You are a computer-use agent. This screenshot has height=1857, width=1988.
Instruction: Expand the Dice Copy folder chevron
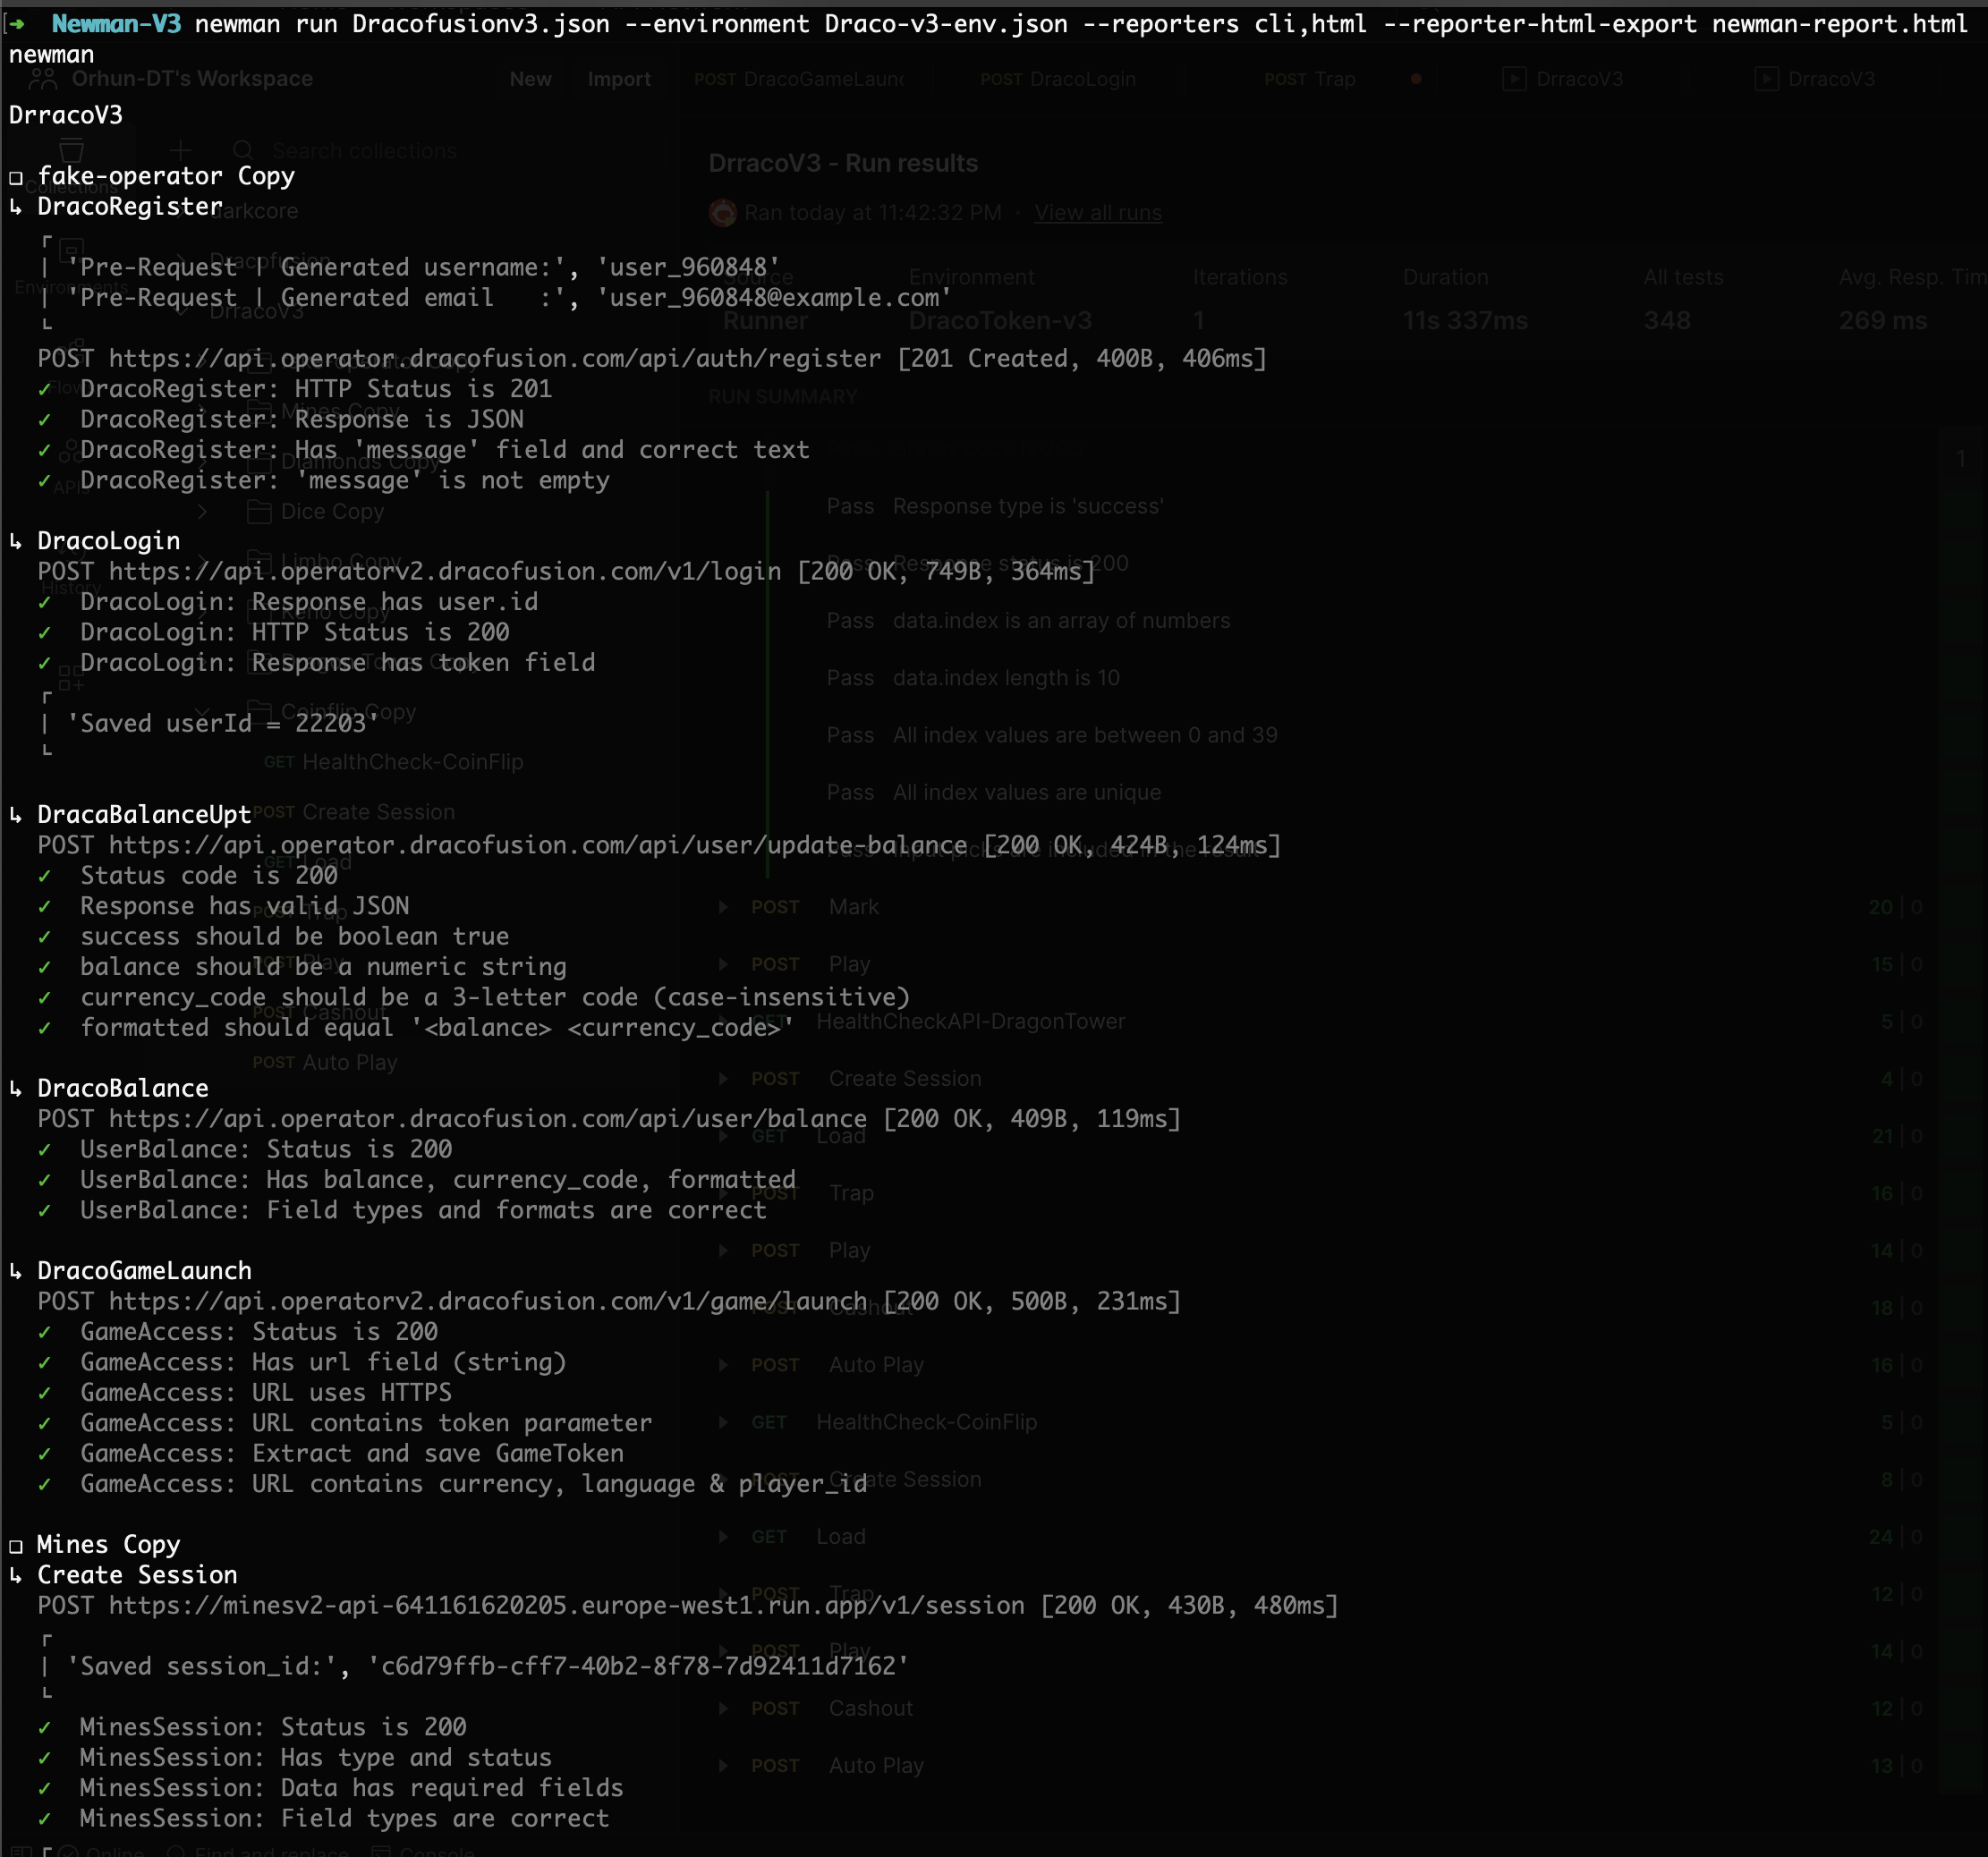click(x=203, y=512)
